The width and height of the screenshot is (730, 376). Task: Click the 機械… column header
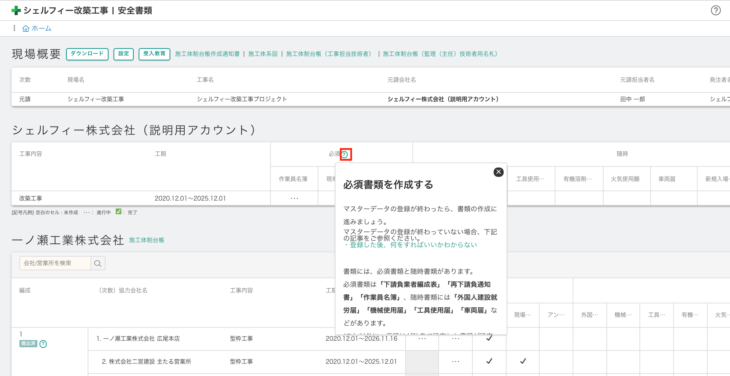click(x=623, y=315)
